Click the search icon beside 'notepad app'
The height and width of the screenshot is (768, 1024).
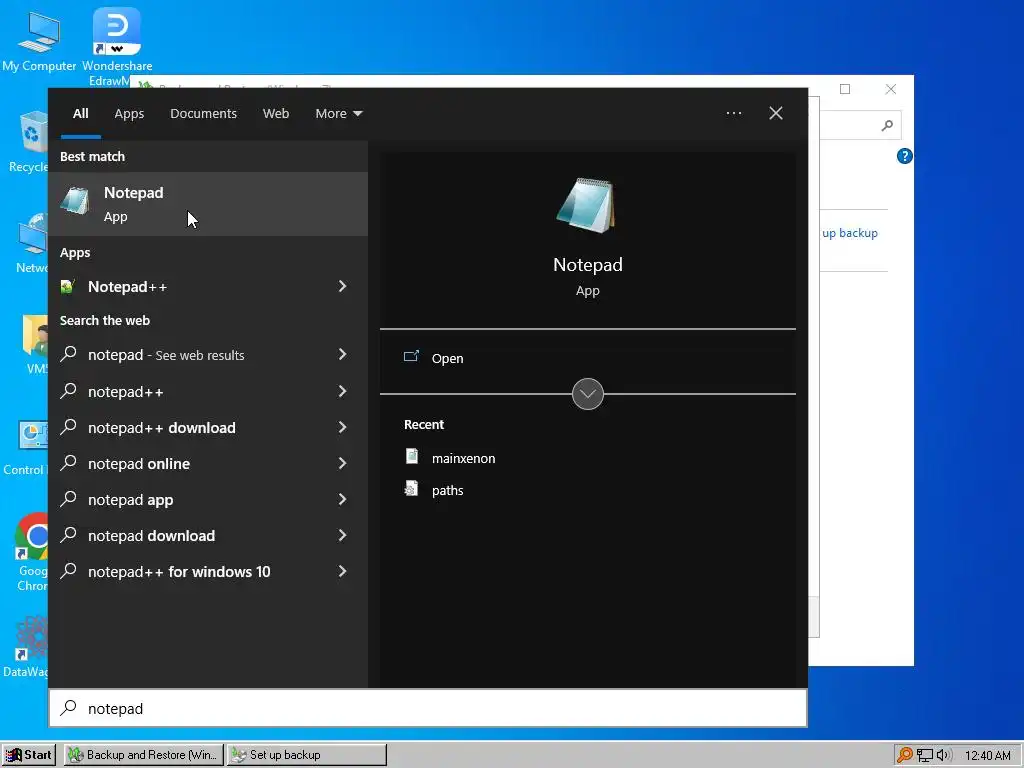[69, 499]
